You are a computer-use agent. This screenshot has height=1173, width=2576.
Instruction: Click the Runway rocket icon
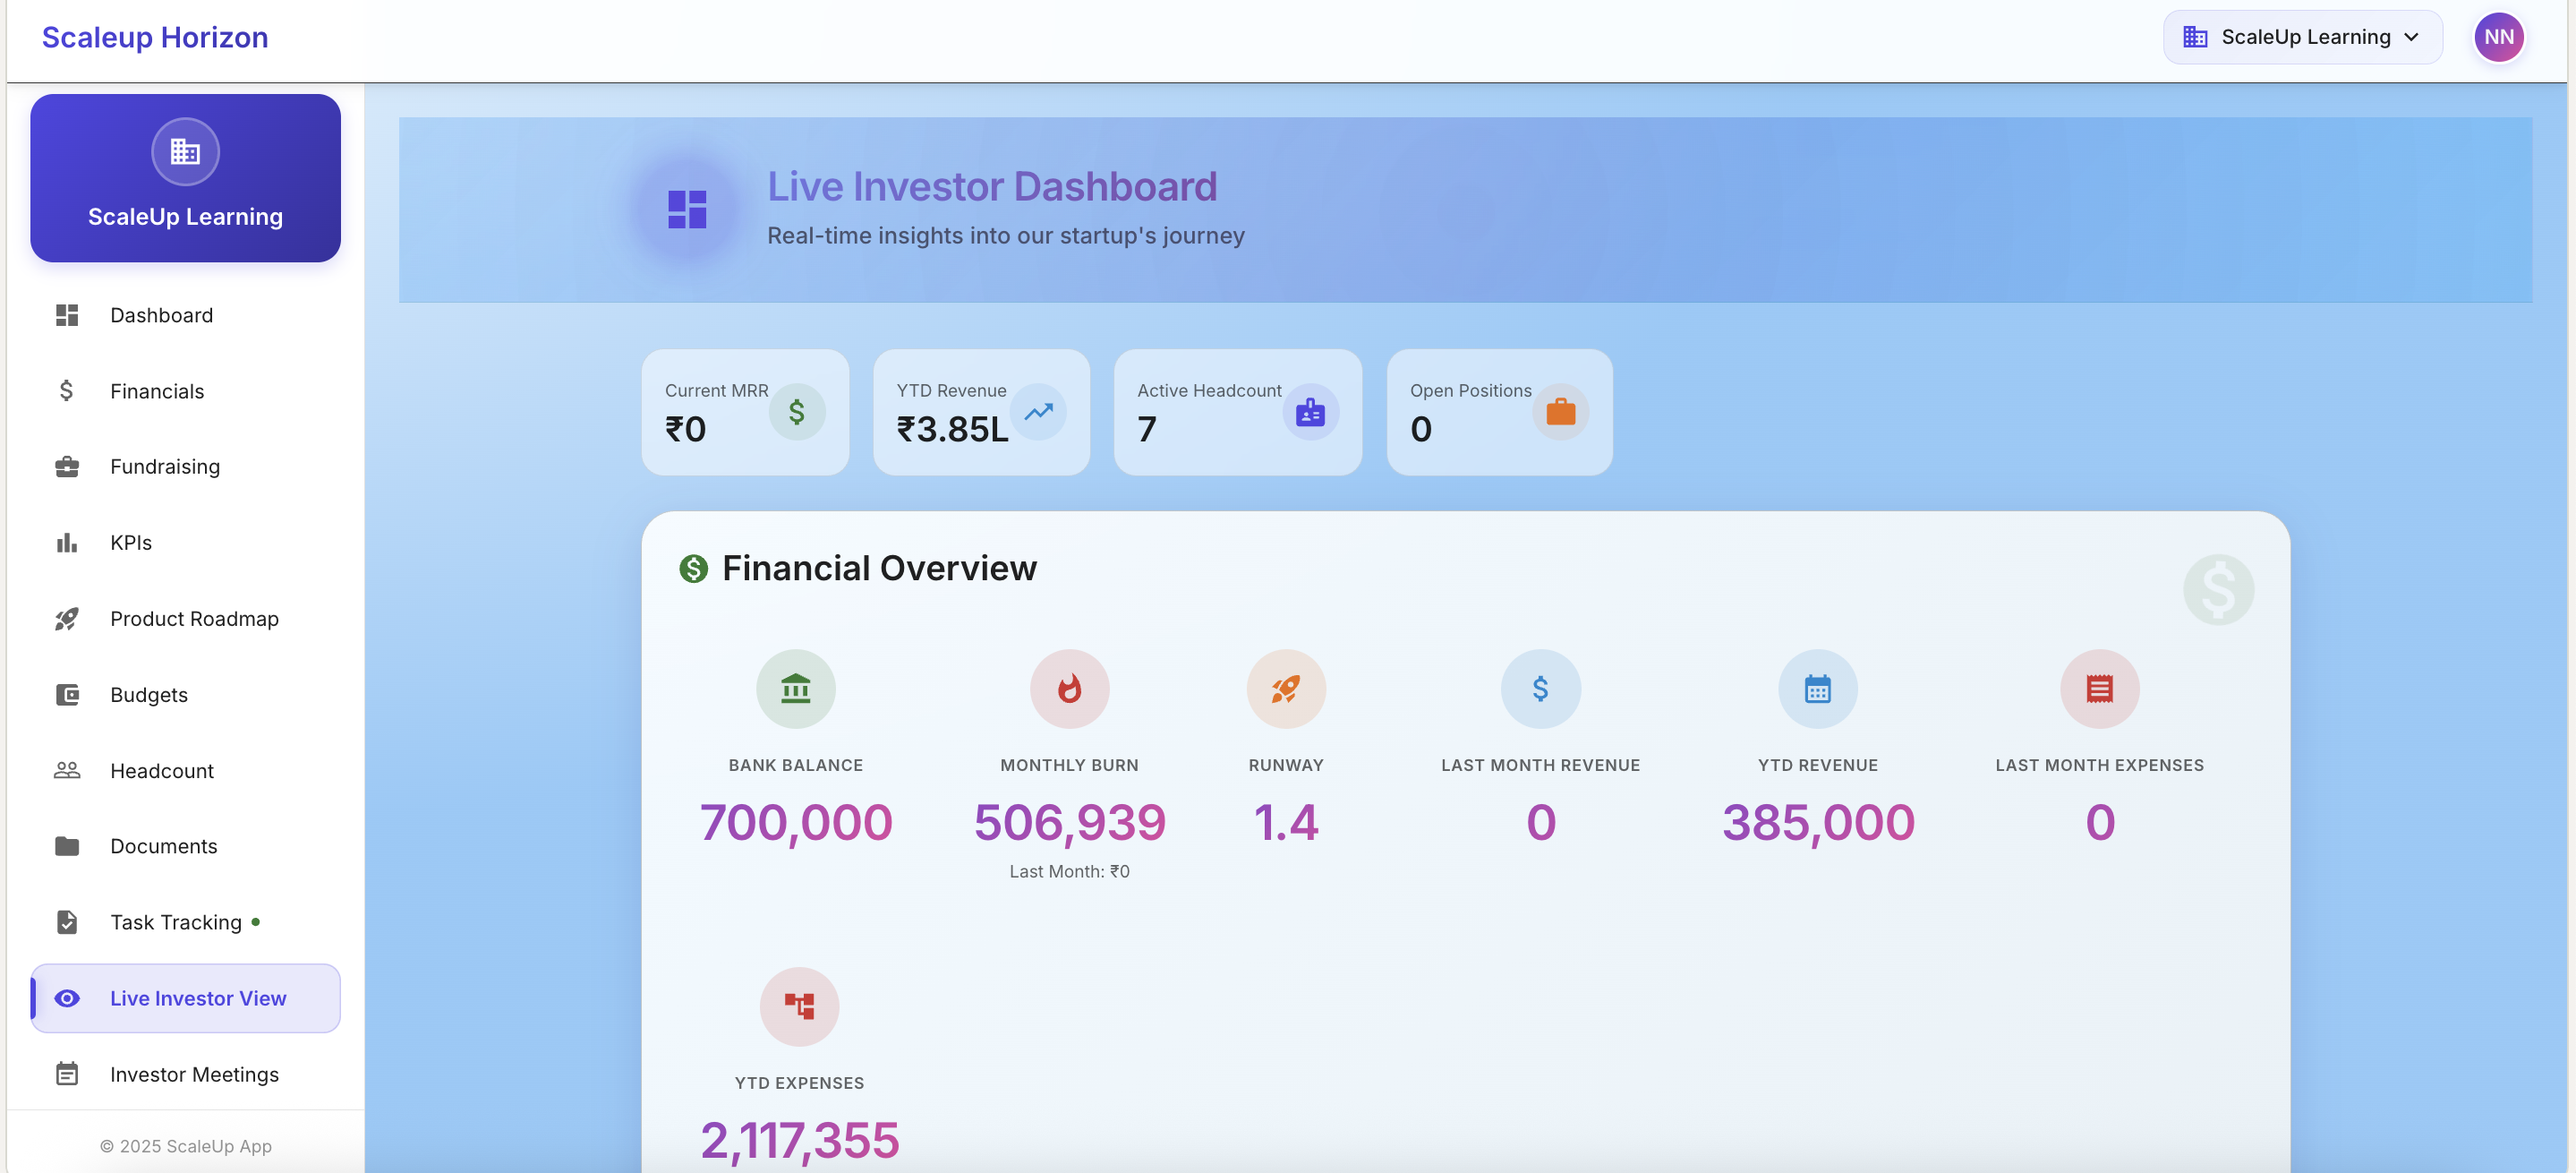pyautogui.click(x=1286, y=689)
